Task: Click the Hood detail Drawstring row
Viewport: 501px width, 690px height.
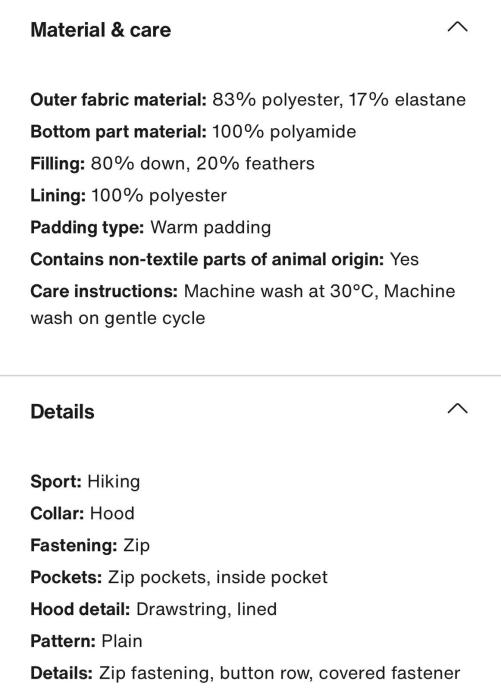Action: pos(154,609)
